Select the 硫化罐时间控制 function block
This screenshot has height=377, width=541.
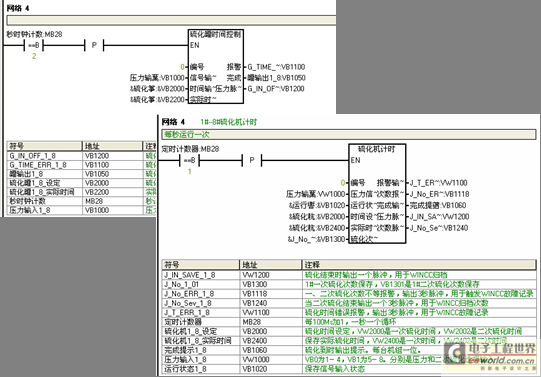coord(216,67)
